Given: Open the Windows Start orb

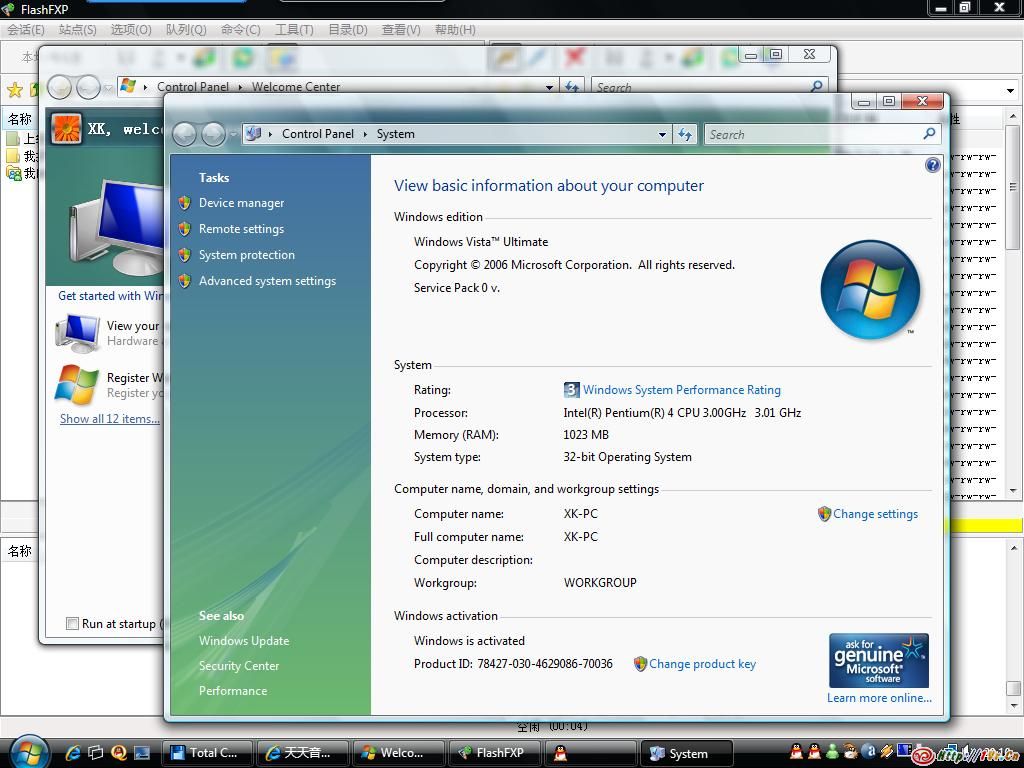Looking at the screenshot, I should point(29,751).
